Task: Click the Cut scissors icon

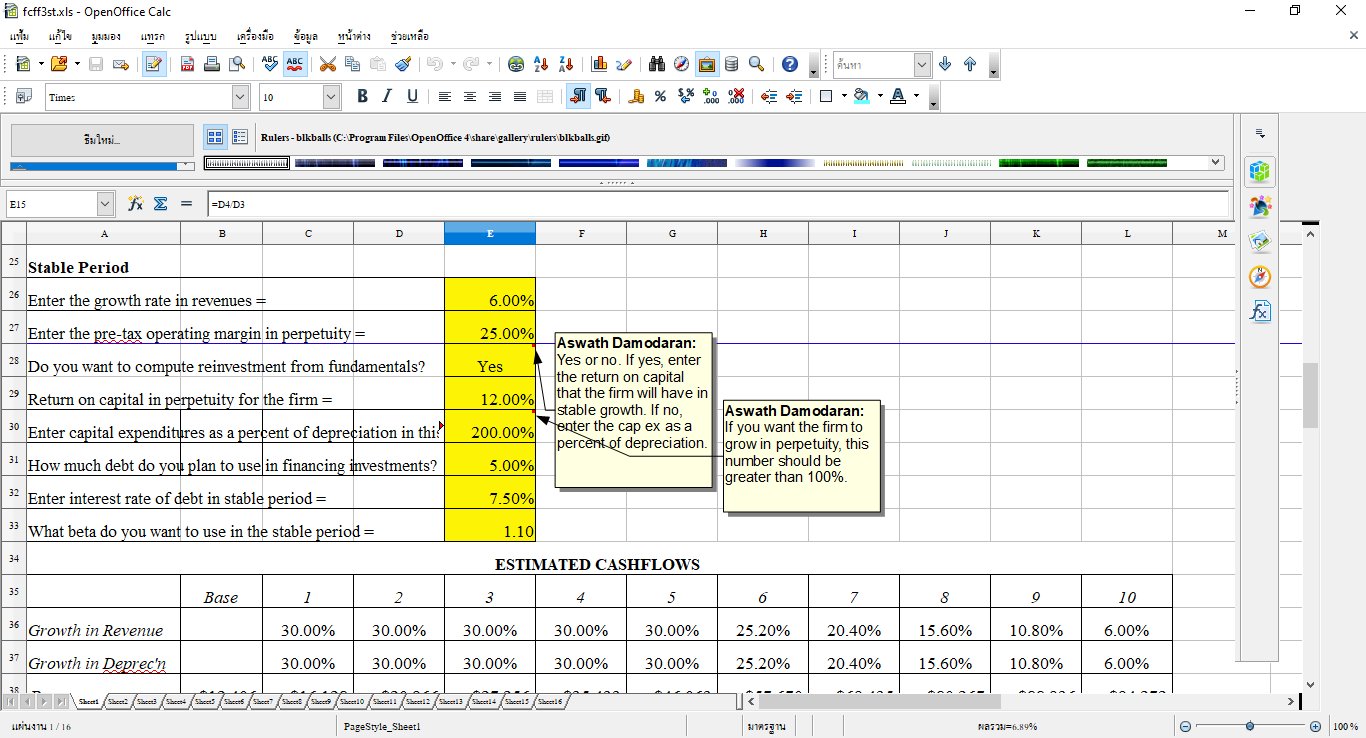Action: click(327, 64)
